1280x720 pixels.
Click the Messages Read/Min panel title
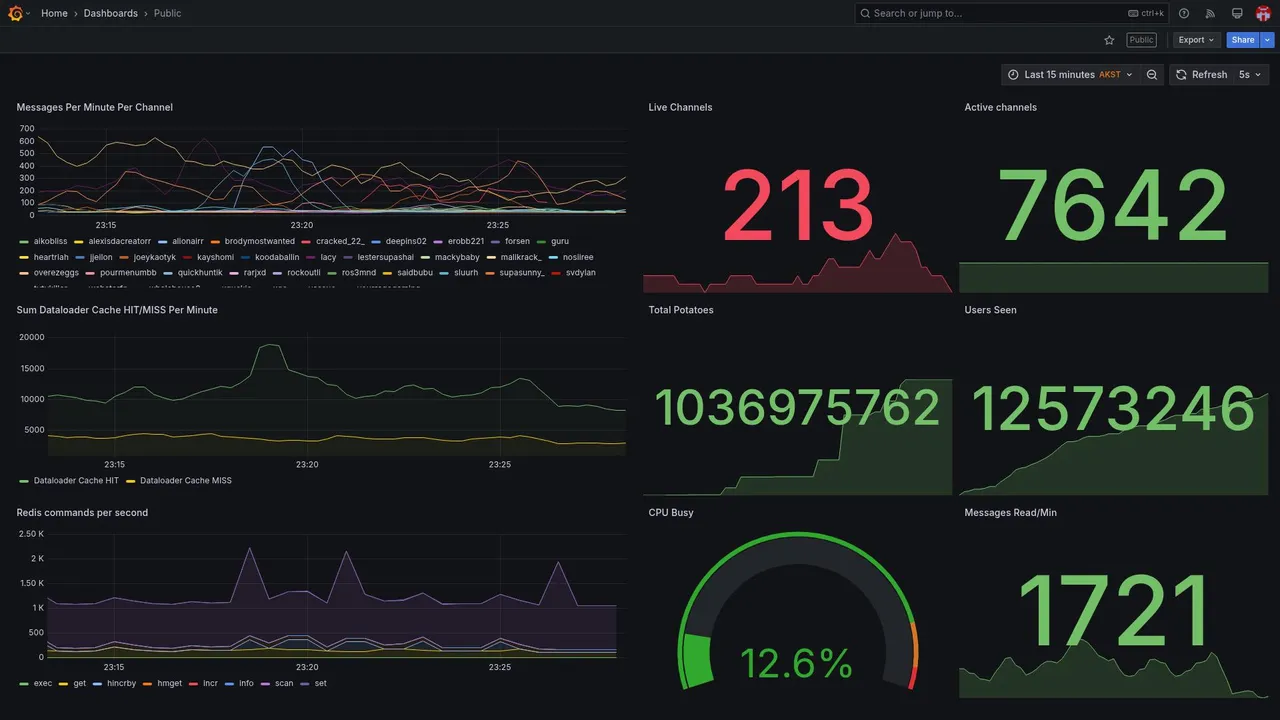click(1010, 512)
